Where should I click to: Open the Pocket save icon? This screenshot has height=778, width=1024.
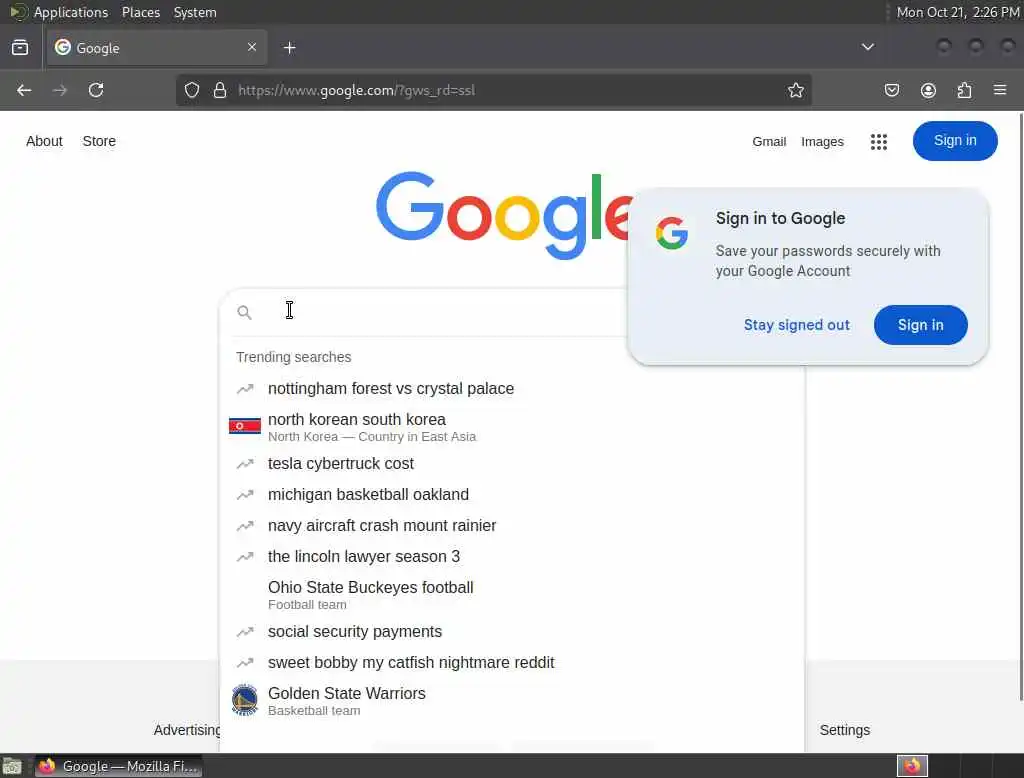pos(891,90)
